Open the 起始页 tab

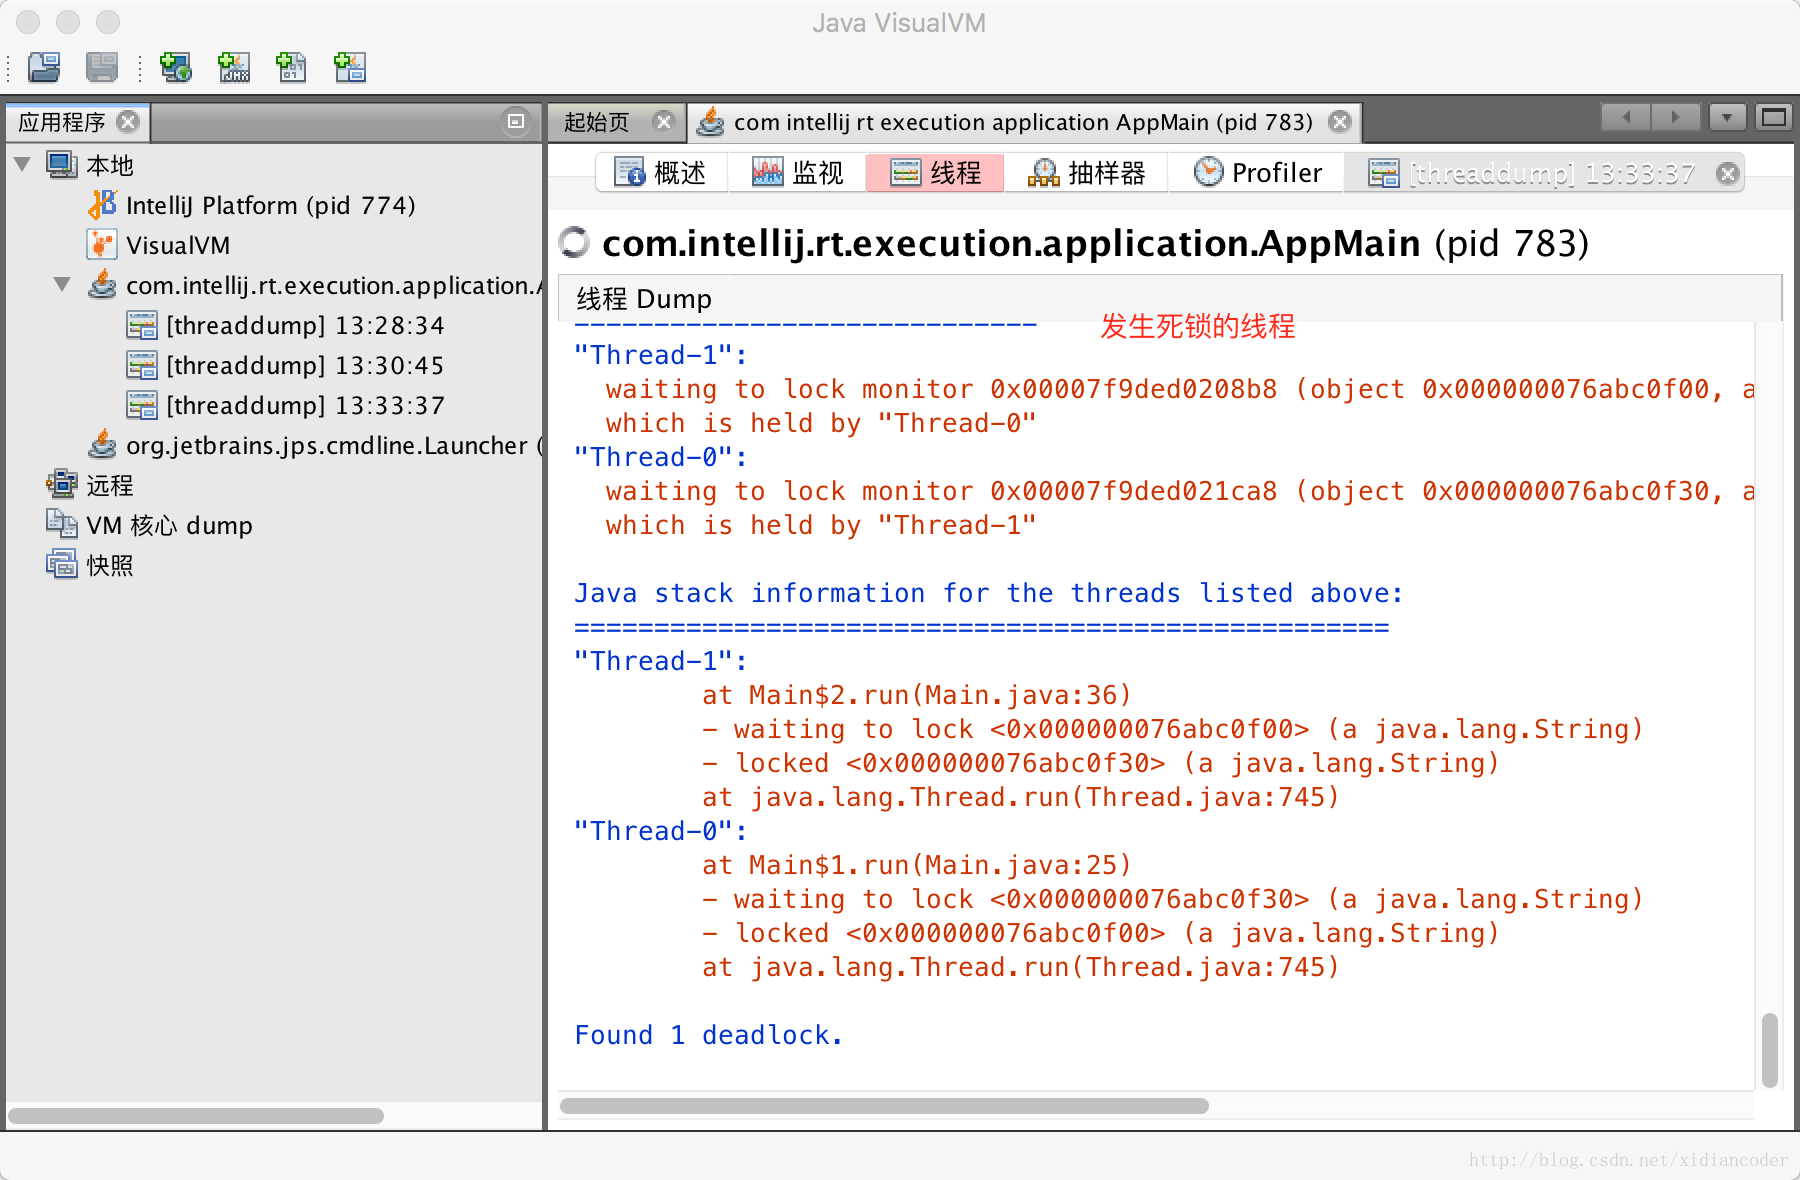[x=597, y=122]
